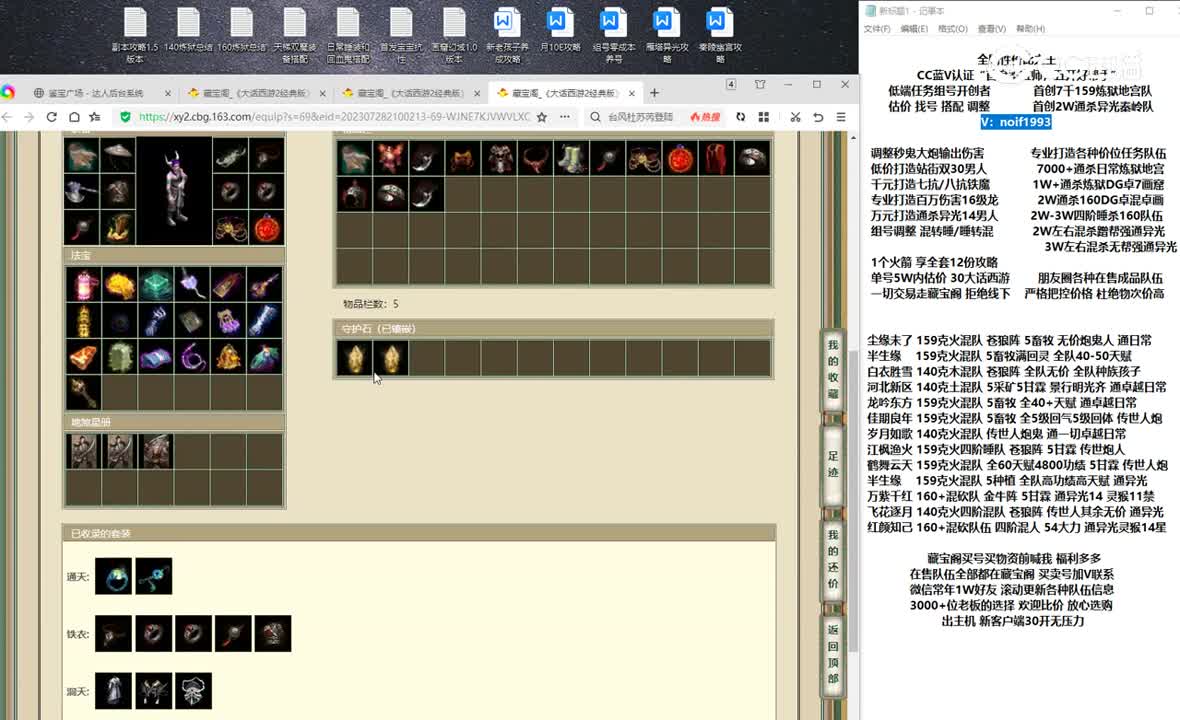This screenshot has height=720, width=1180.
Task: Click the 返回顶部 side button
Action: 832,654
